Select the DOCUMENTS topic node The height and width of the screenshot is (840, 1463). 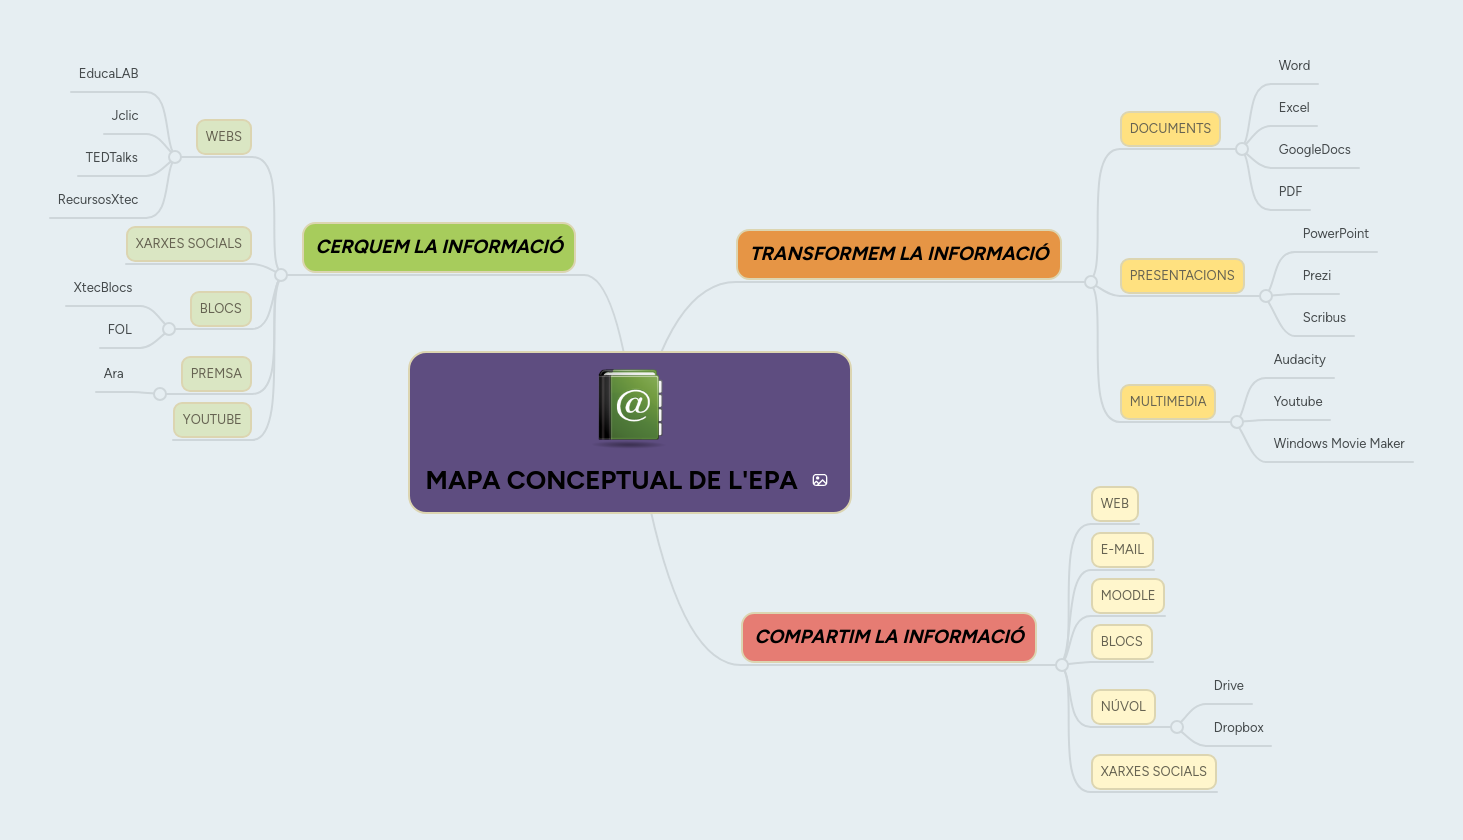pyautogui.click(x=1170, y=129)
